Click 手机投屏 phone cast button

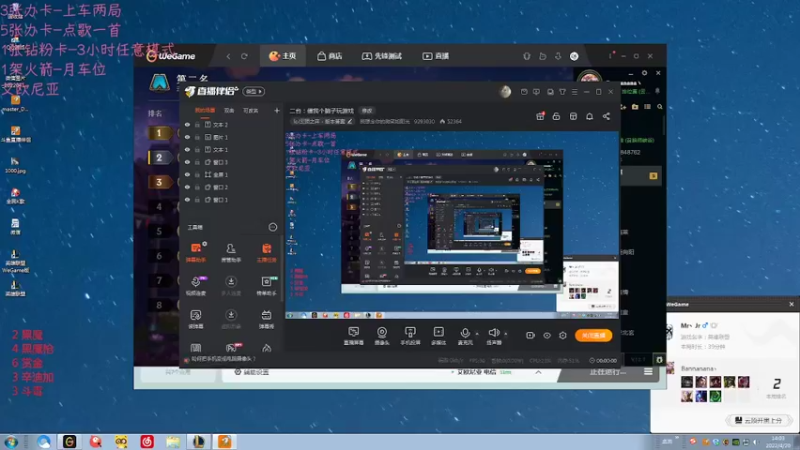pyautogui.click(x=410, y=336)
